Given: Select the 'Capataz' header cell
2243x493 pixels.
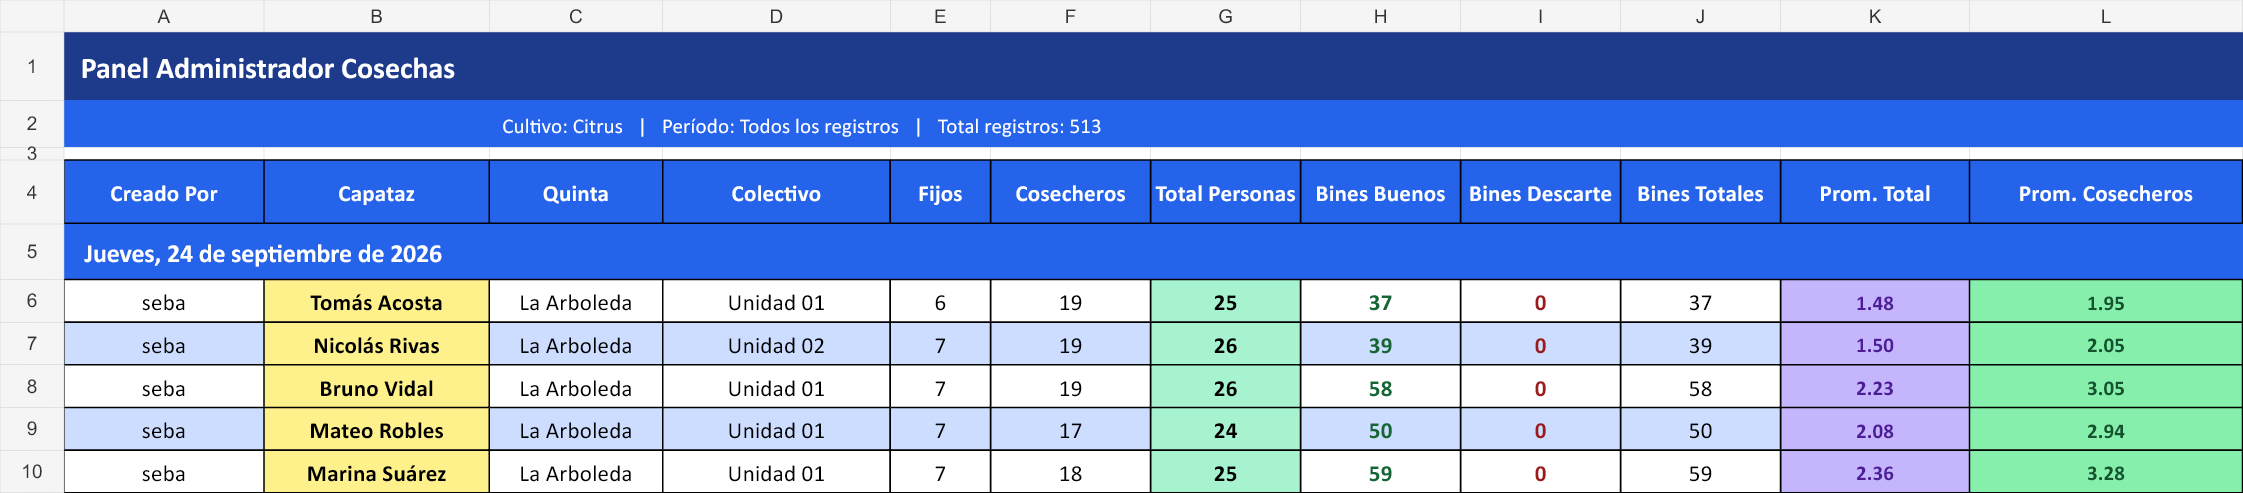Looking at the screenshot, I should coord(376,193).
